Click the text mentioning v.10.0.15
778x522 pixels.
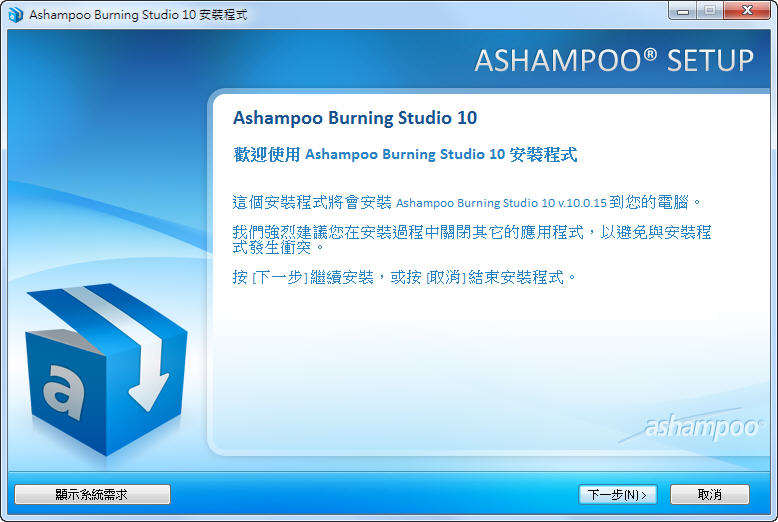467,202
